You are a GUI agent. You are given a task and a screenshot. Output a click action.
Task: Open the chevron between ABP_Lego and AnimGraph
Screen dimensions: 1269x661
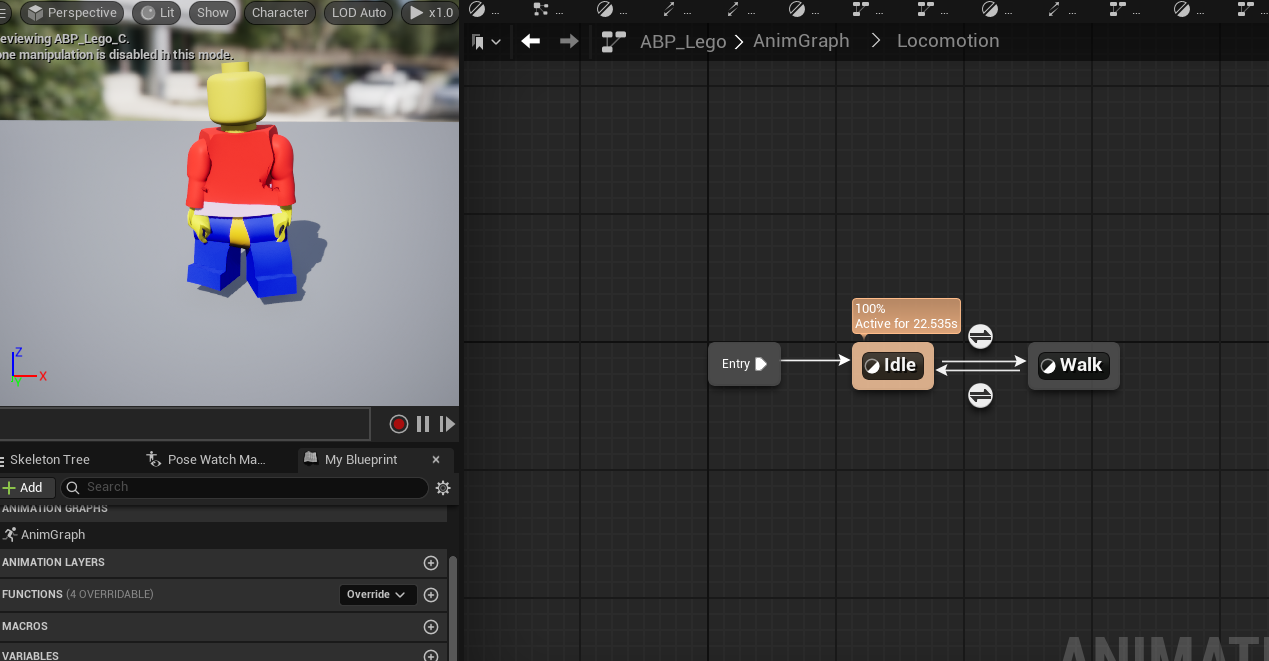tap(739, 42)
